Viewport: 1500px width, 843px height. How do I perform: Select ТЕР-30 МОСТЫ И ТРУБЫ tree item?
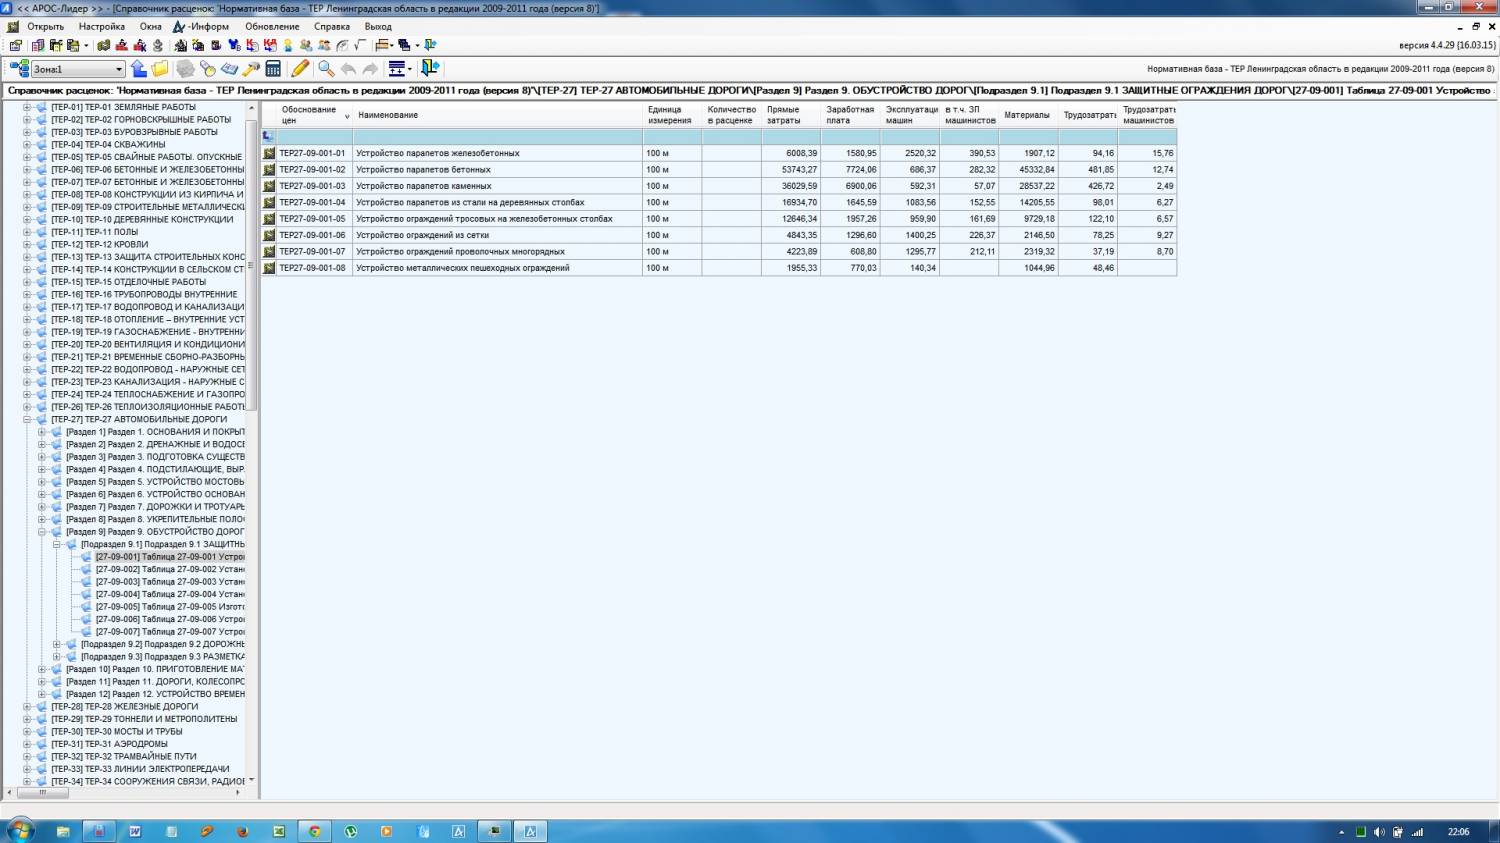pyautogui.click(x=117, y=732)
